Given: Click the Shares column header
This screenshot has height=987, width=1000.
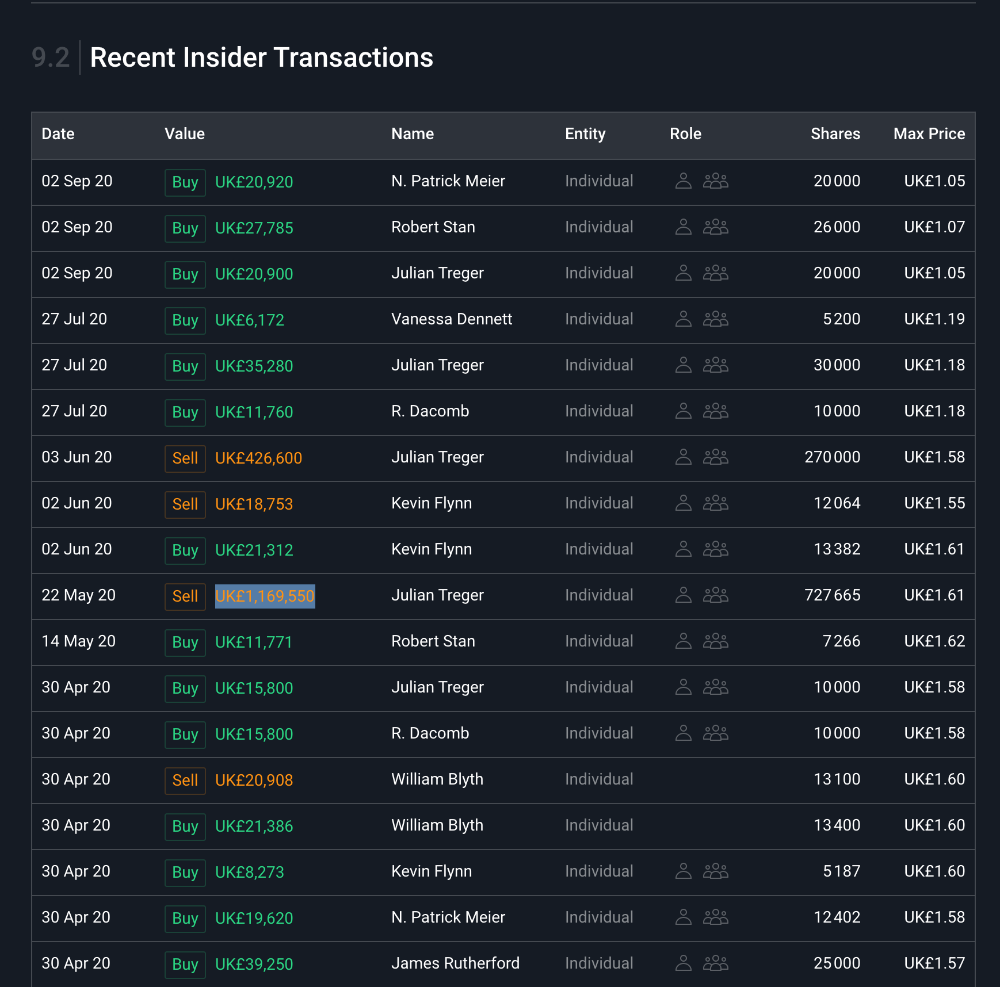Looking at the screenshot, I should coord(835,134).
